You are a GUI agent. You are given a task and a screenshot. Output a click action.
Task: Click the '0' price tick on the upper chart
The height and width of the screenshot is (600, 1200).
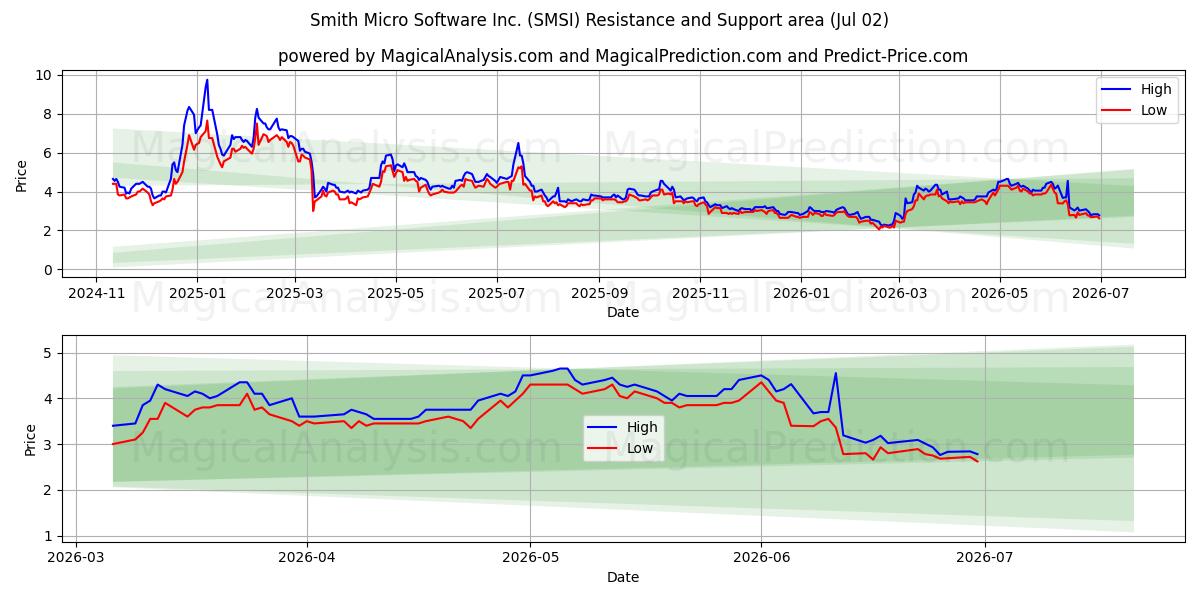click(x=48, y=270)
